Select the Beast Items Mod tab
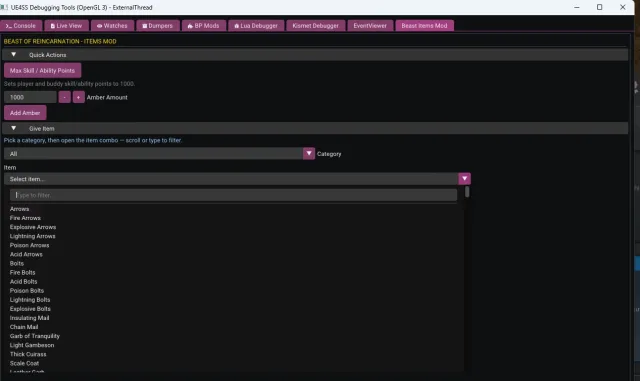The image size is (640, 381). coord(424,26)
